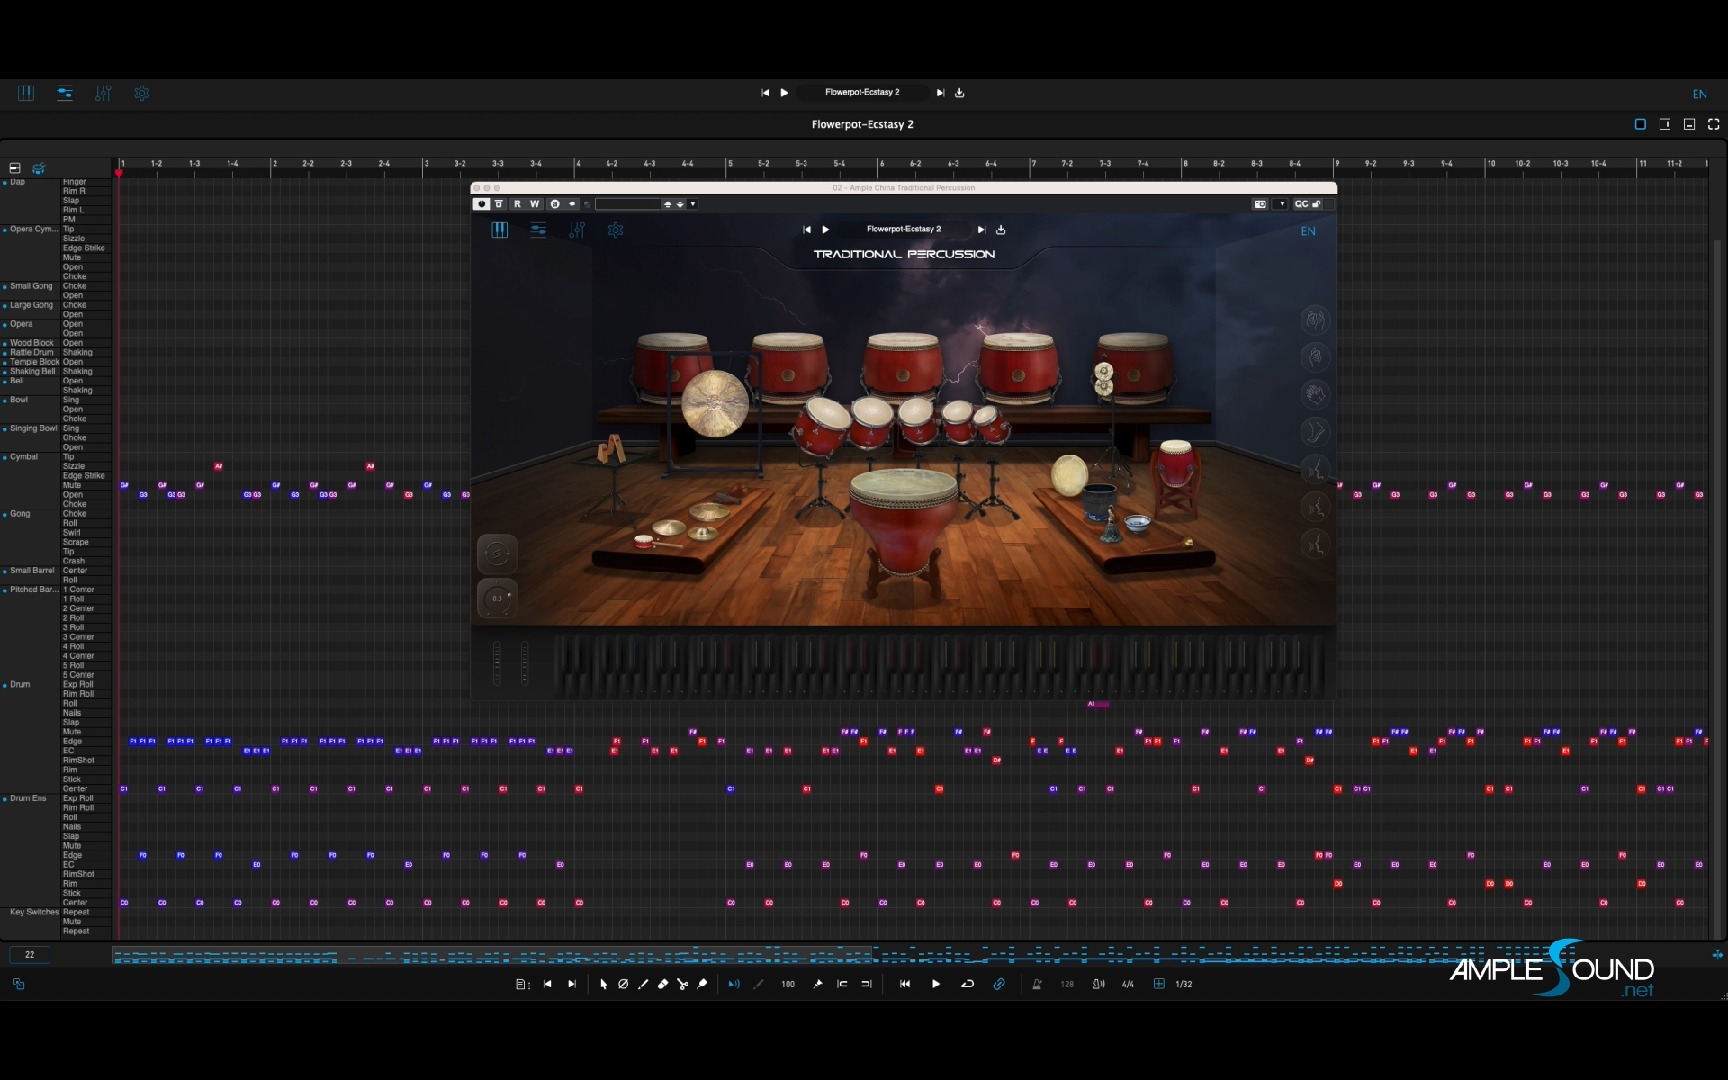Click the overlapping windows icon in the bottom-left corner
Screen dimensions: 1728x1080
(x=18, y=984)
